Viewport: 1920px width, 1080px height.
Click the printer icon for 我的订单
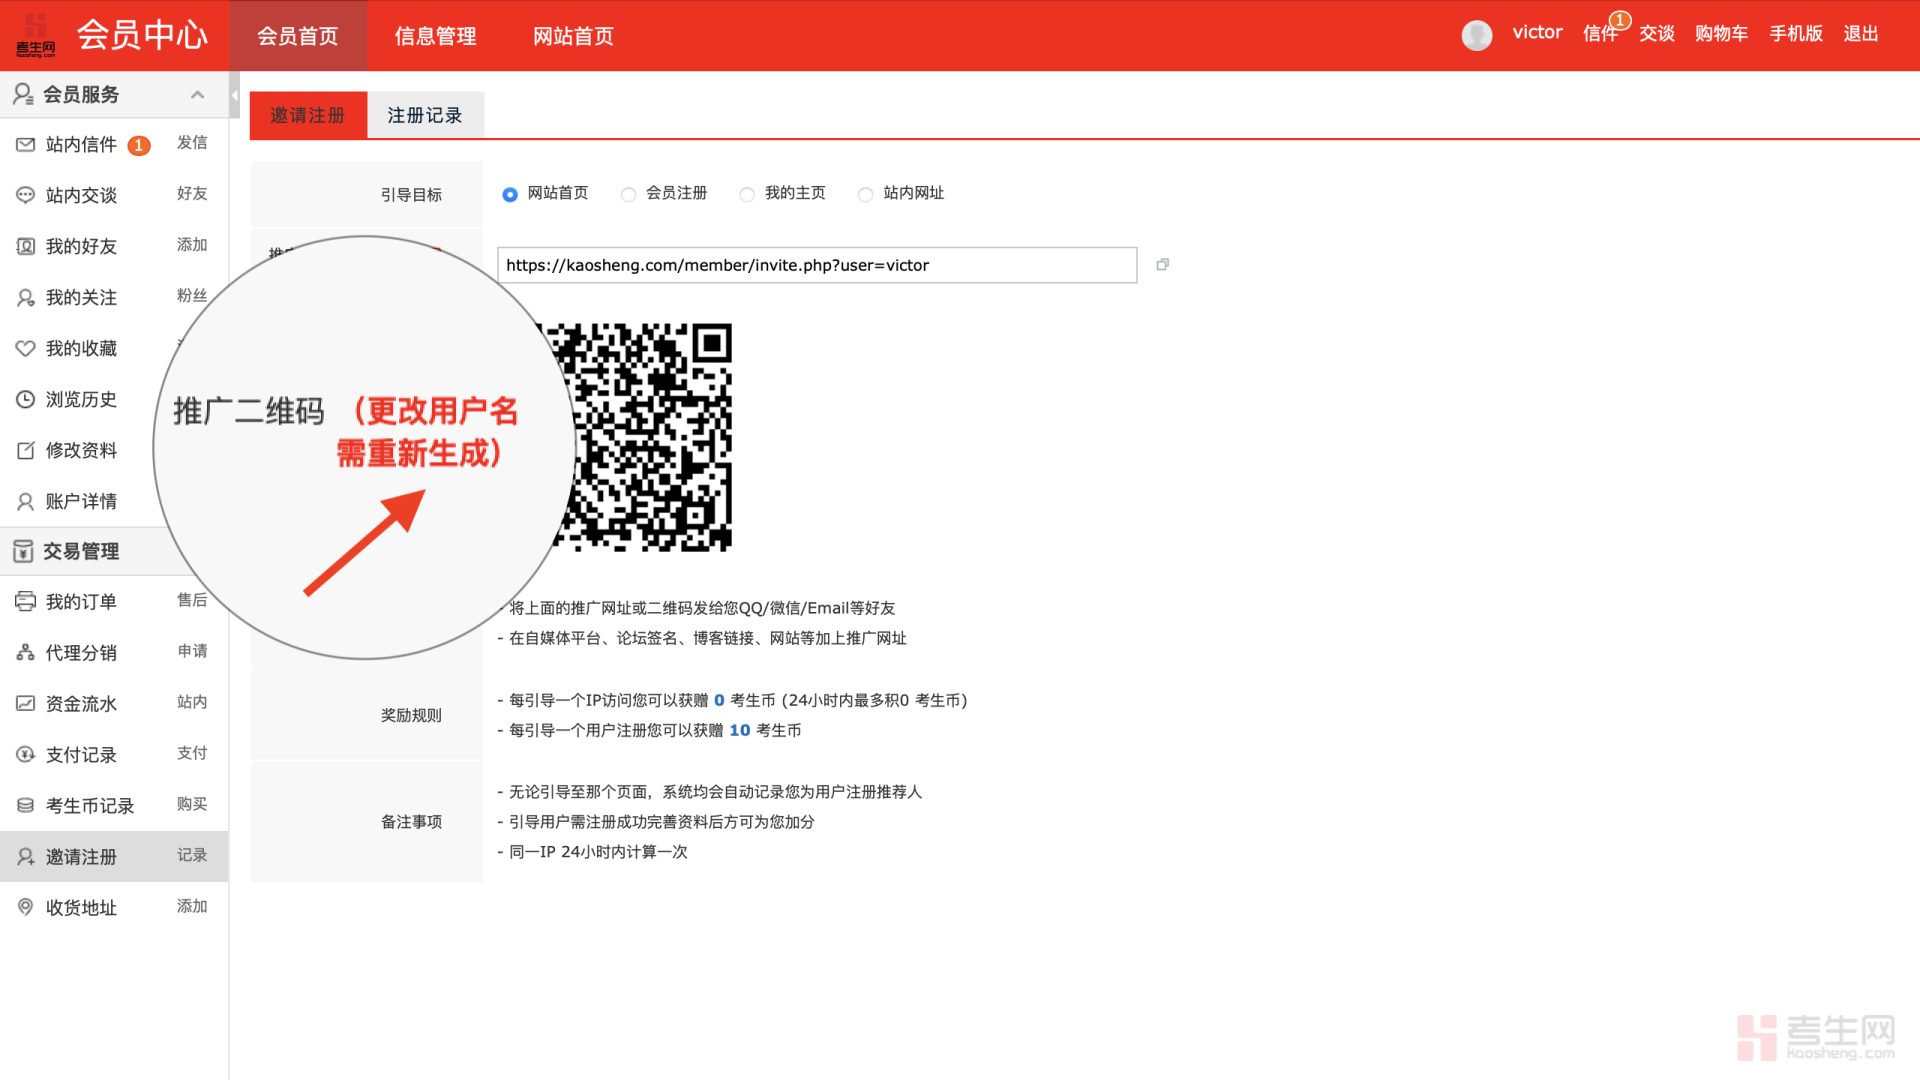pos(25,601)
